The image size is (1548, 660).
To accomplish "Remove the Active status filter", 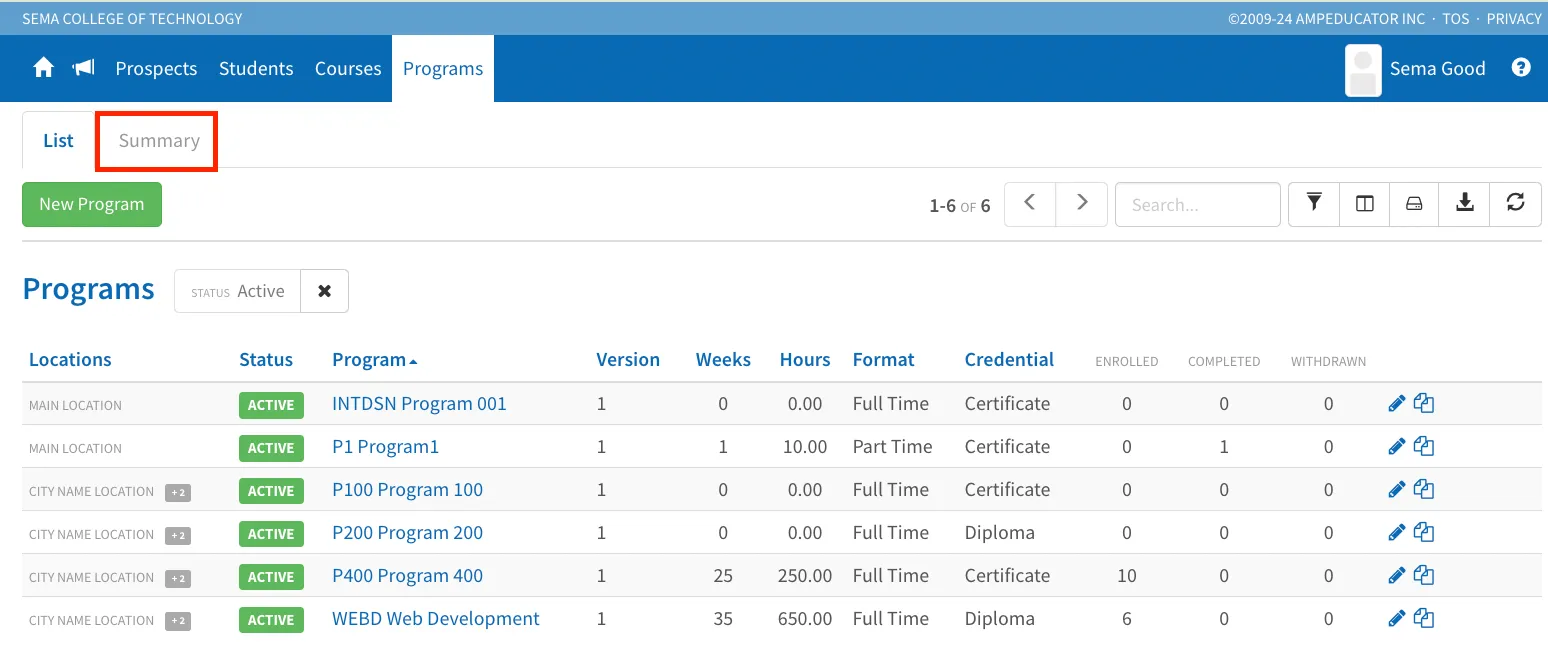I will coord(324,291).
